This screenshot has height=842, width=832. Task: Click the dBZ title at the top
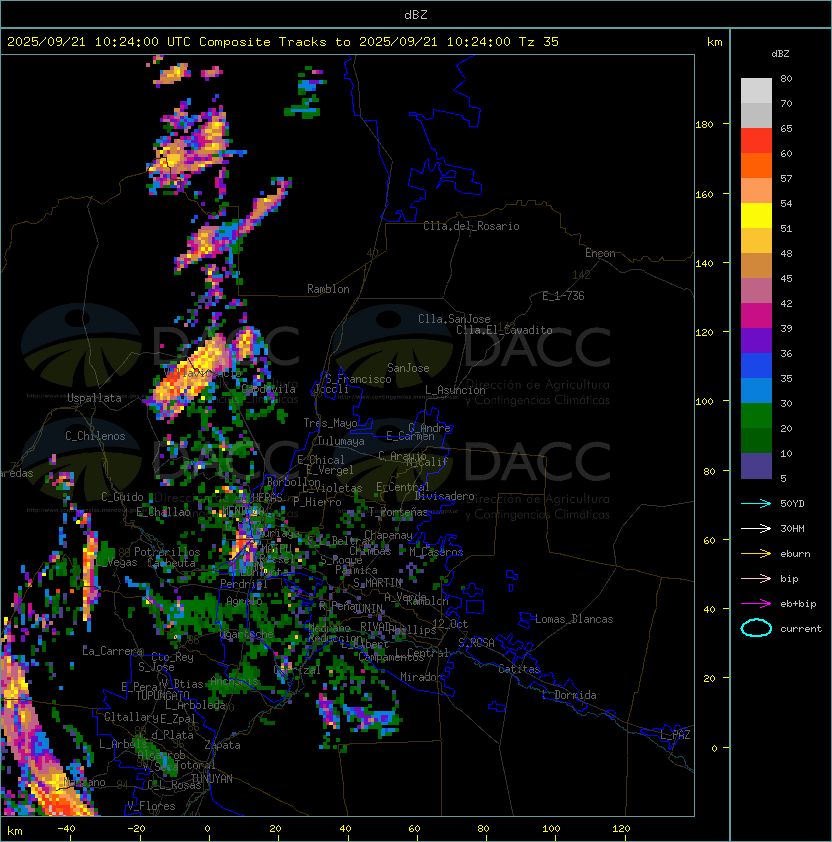click(416, 14)
